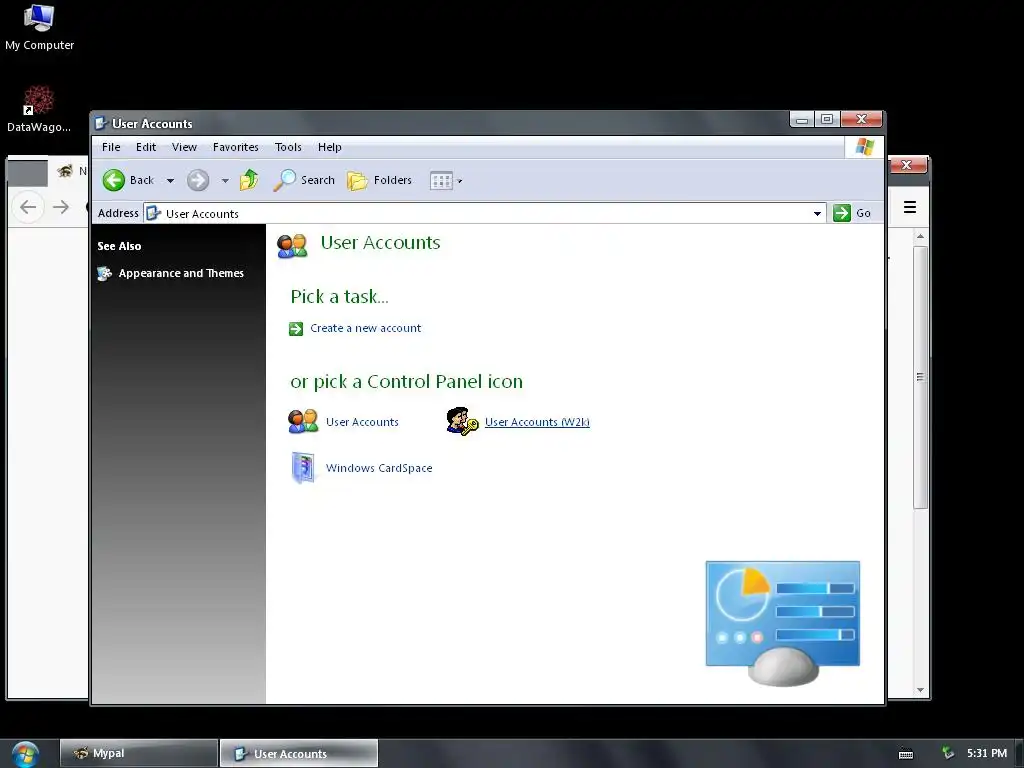Close the Mypal browser window

(x=906, y=165)
